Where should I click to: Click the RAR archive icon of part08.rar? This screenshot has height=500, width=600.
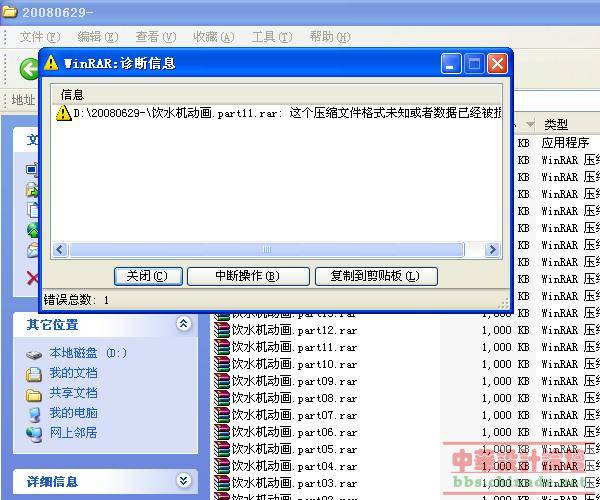[222, 398]
